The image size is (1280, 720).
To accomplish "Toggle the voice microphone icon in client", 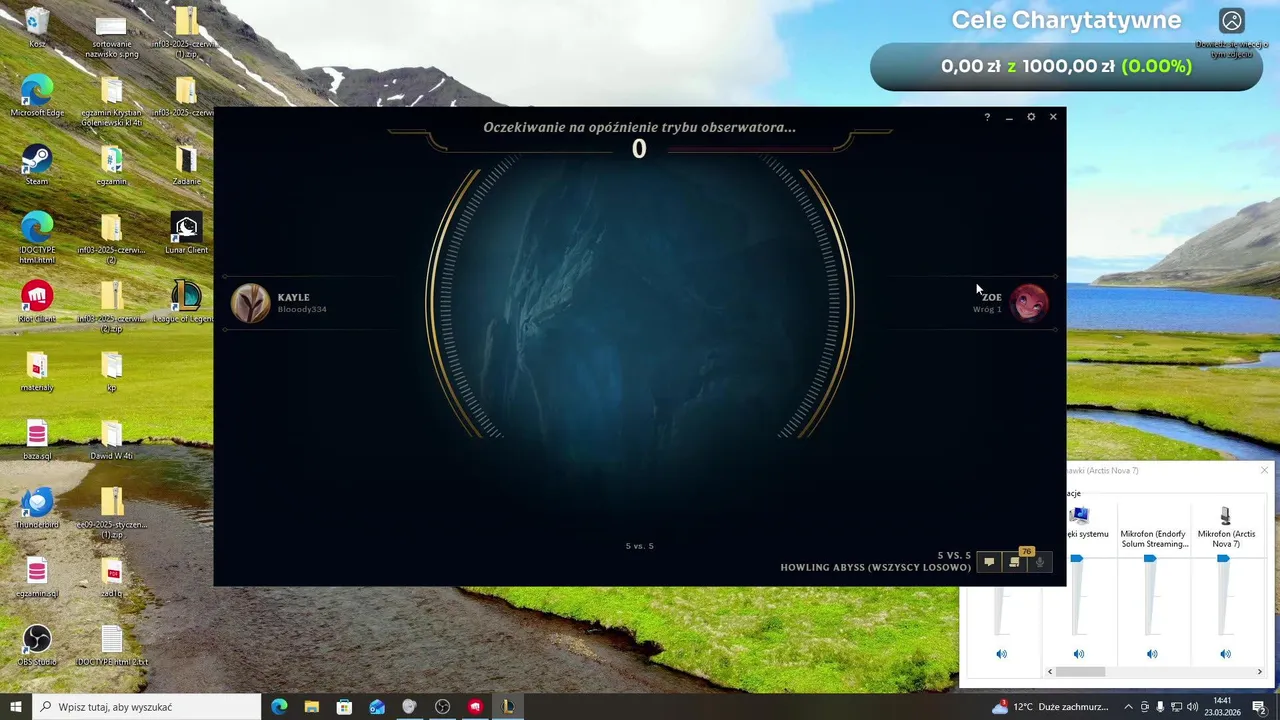I will click(x=1040, y=562).
